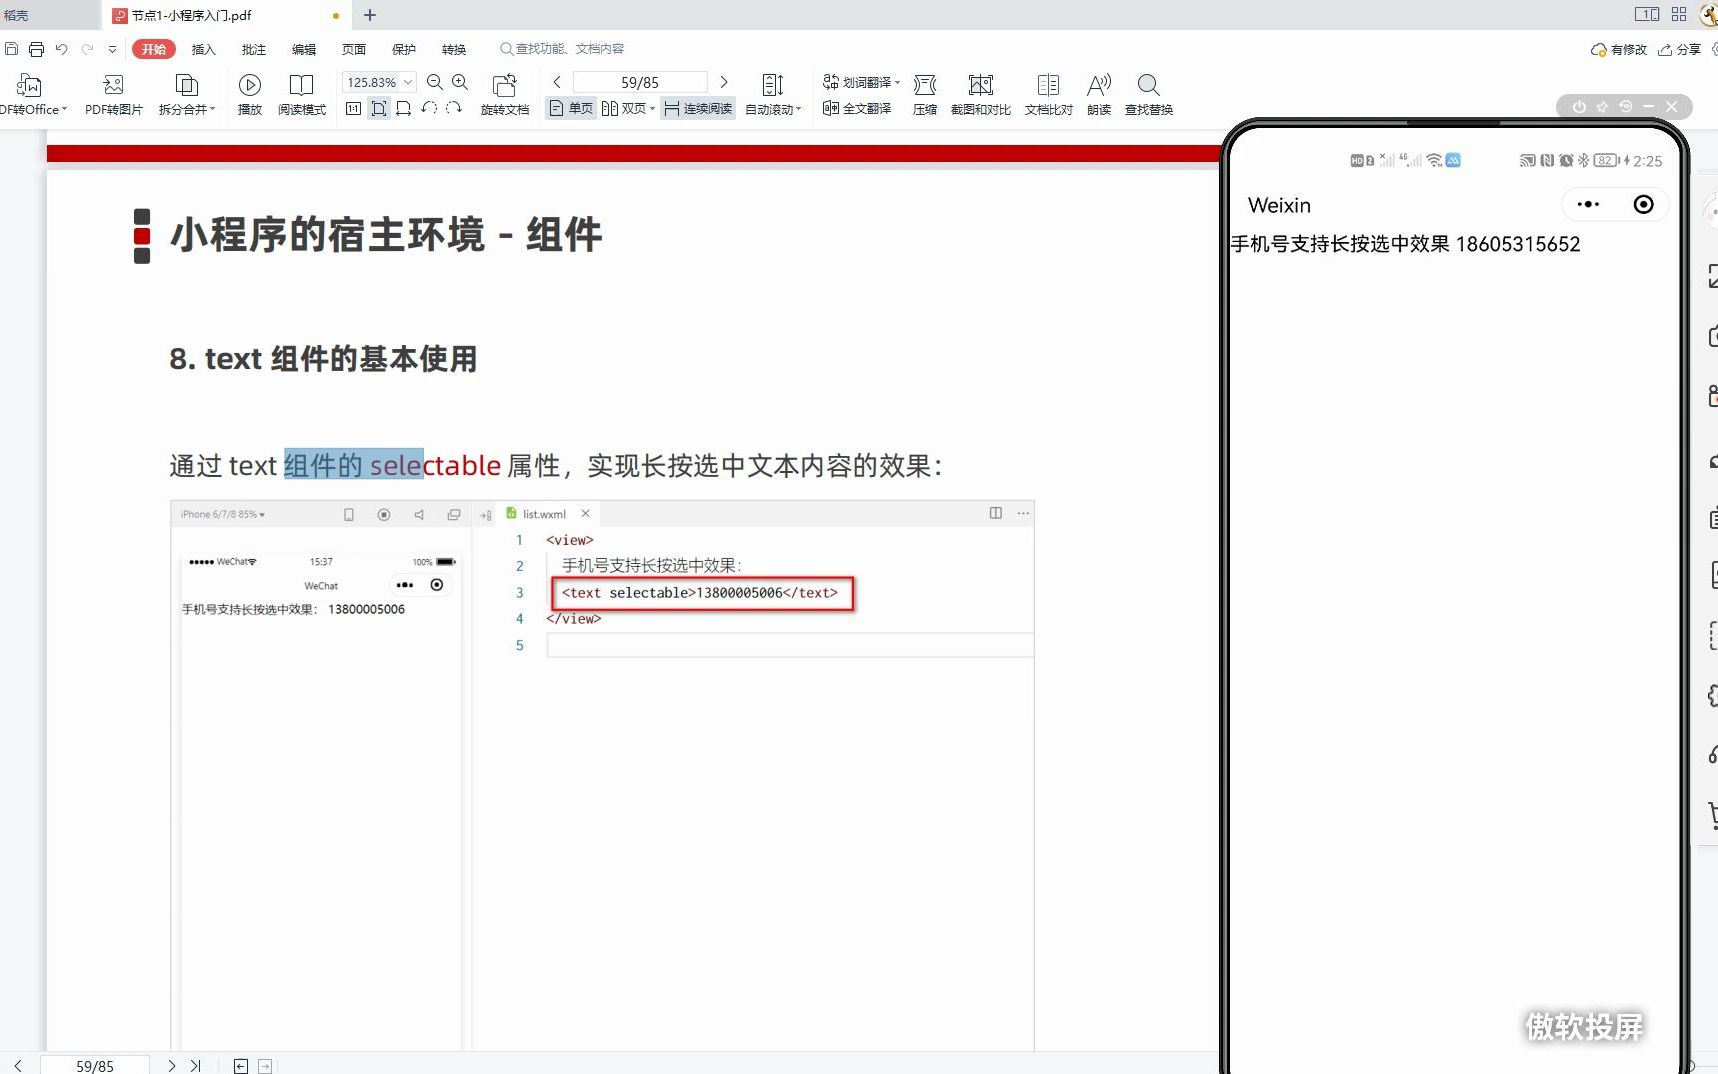Click power icon on phone mirror toolbar
Viewport: 1718px width, 1074px height.
coord(1579,106)
